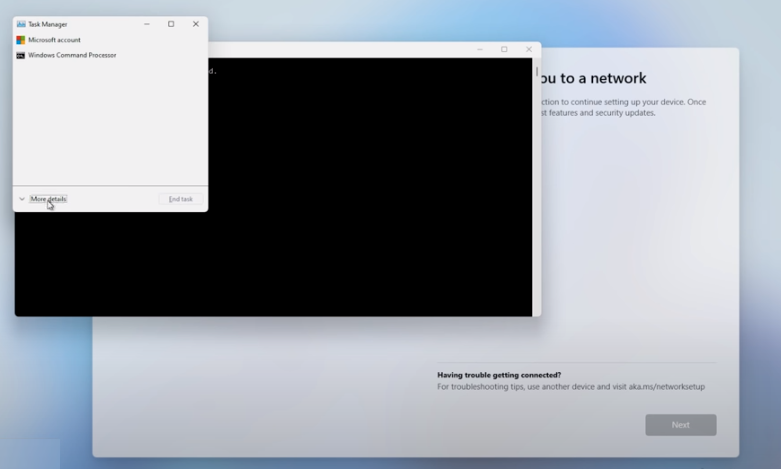Click Next button in network setup
Viewport: 781px width, 469px height.
point(681,425)
